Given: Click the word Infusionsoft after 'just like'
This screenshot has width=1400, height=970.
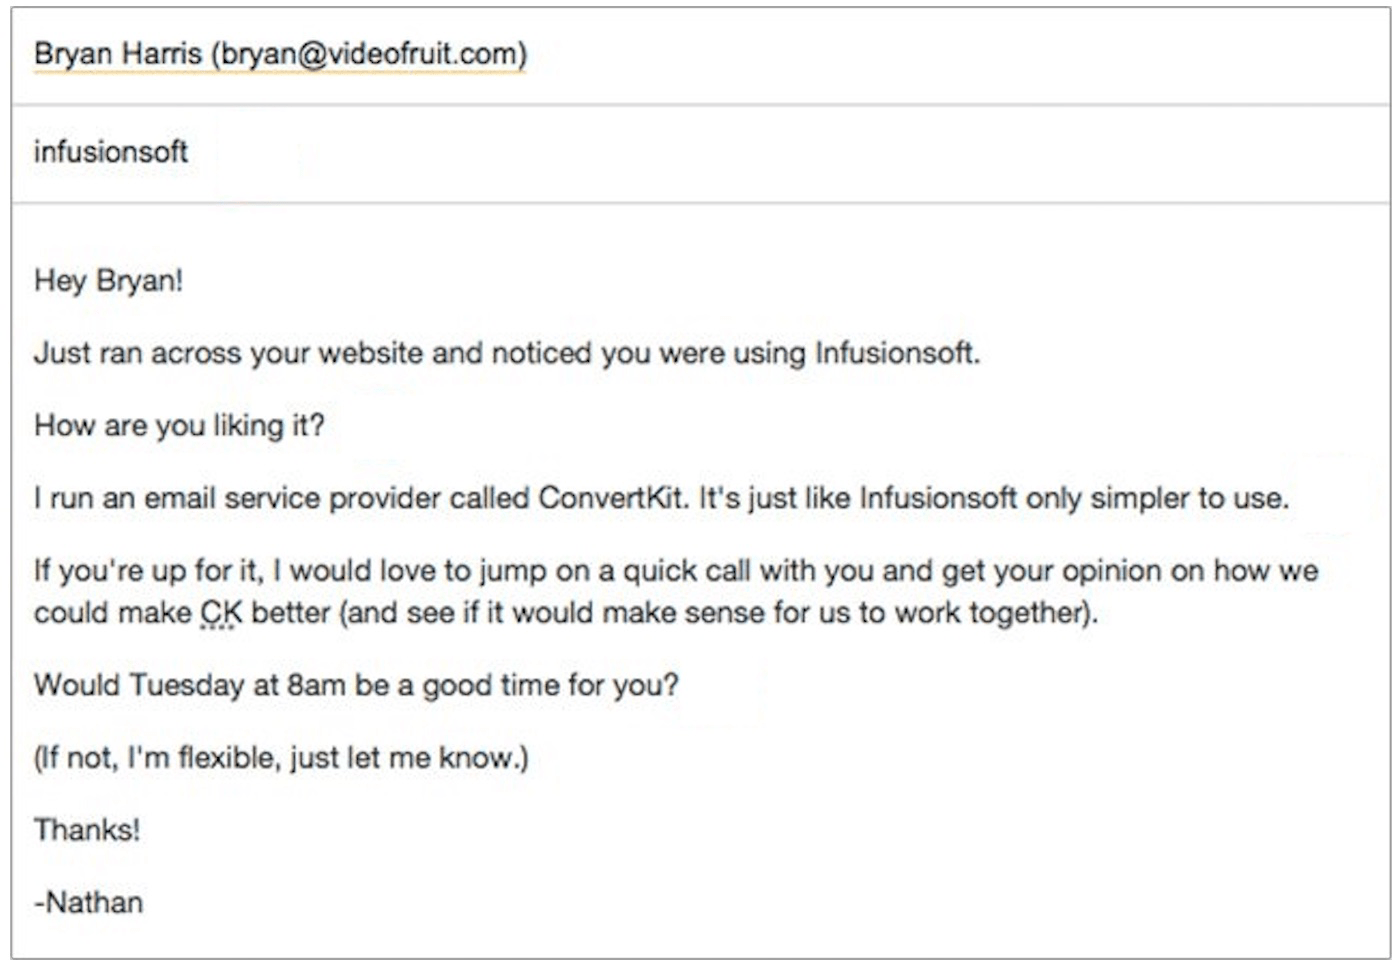Looking at the screenshot, I should 937,498.
